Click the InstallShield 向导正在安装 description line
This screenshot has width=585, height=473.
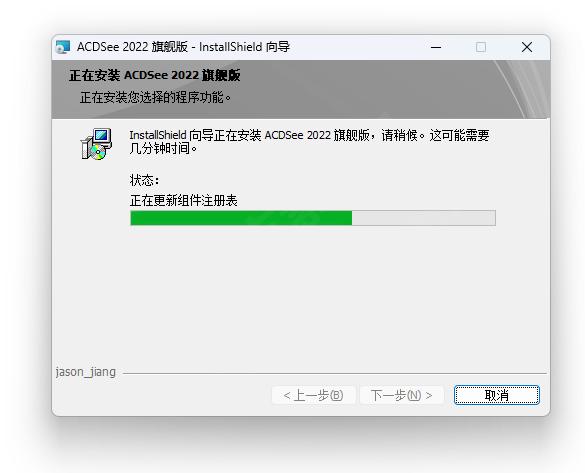(309, 135)
